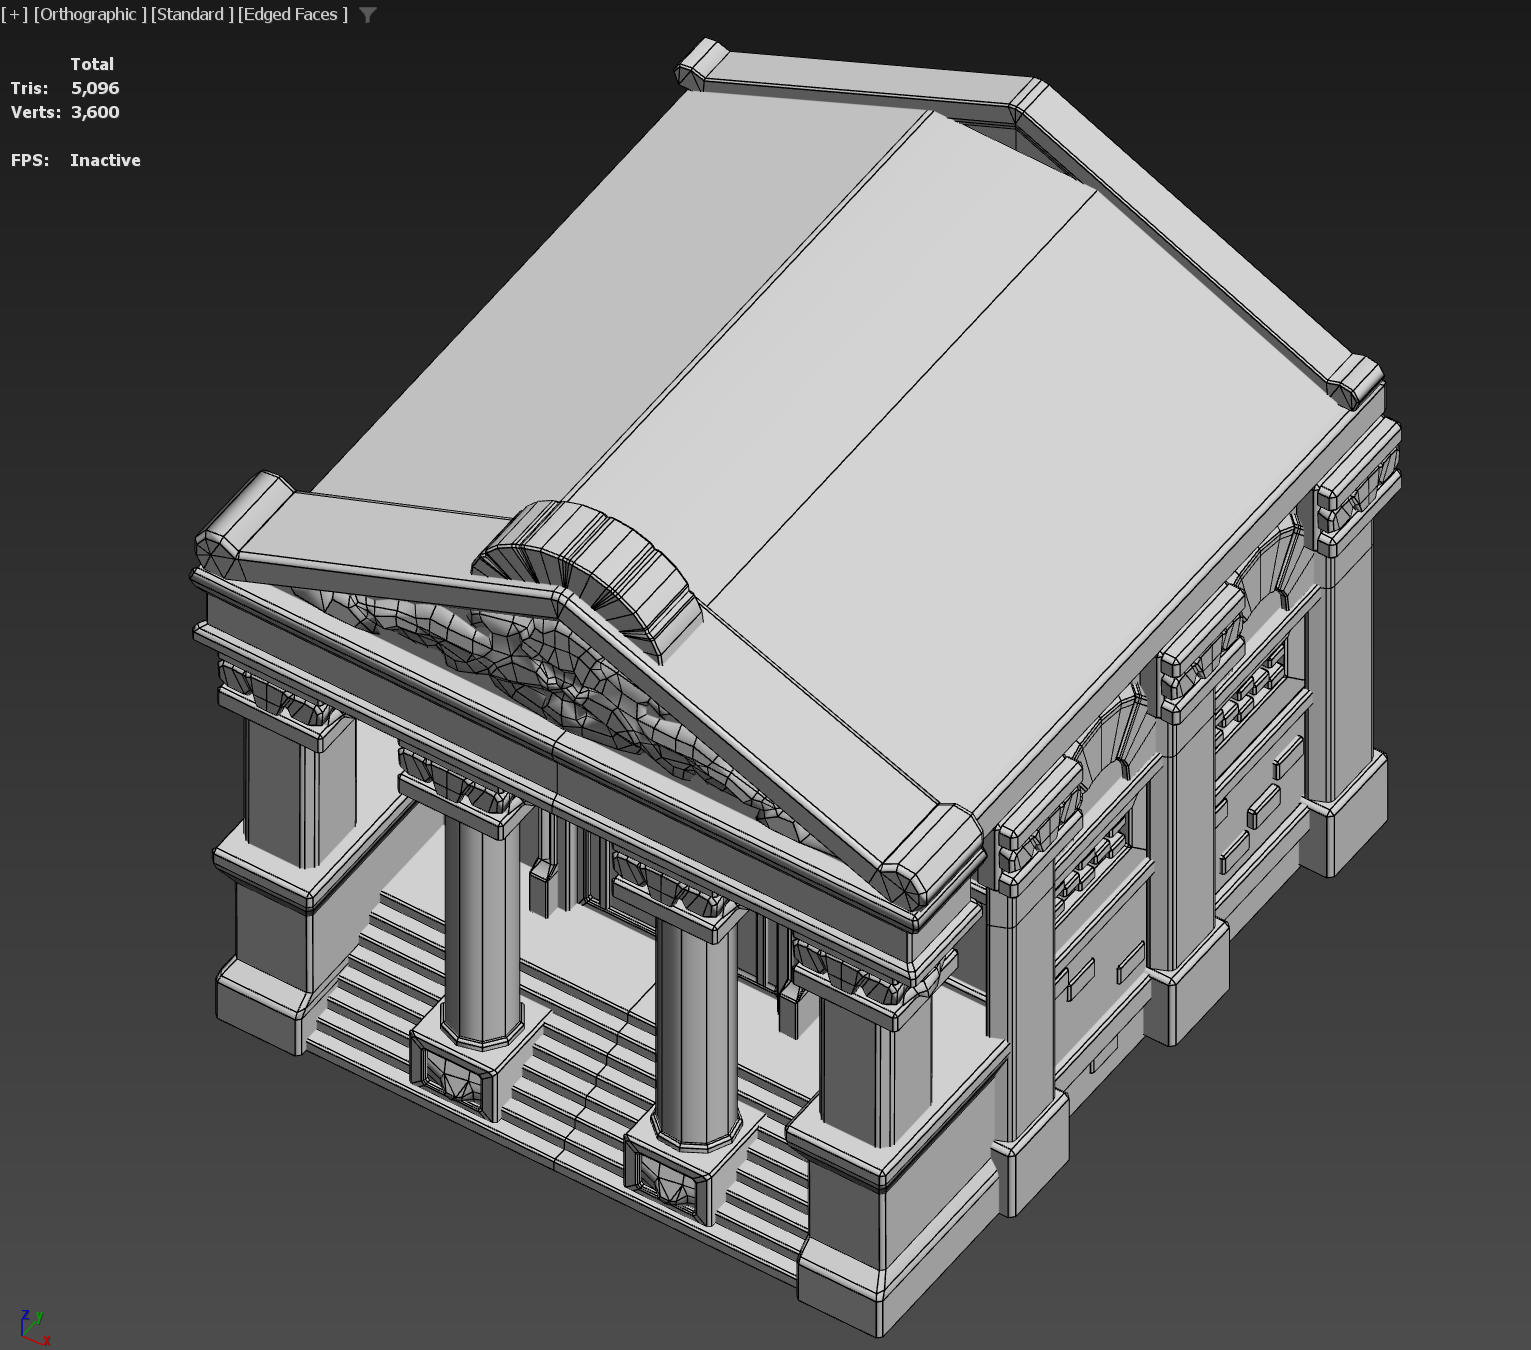
Task: Click the XYZ axis tripod gizmo
Action: [33, 1327]
